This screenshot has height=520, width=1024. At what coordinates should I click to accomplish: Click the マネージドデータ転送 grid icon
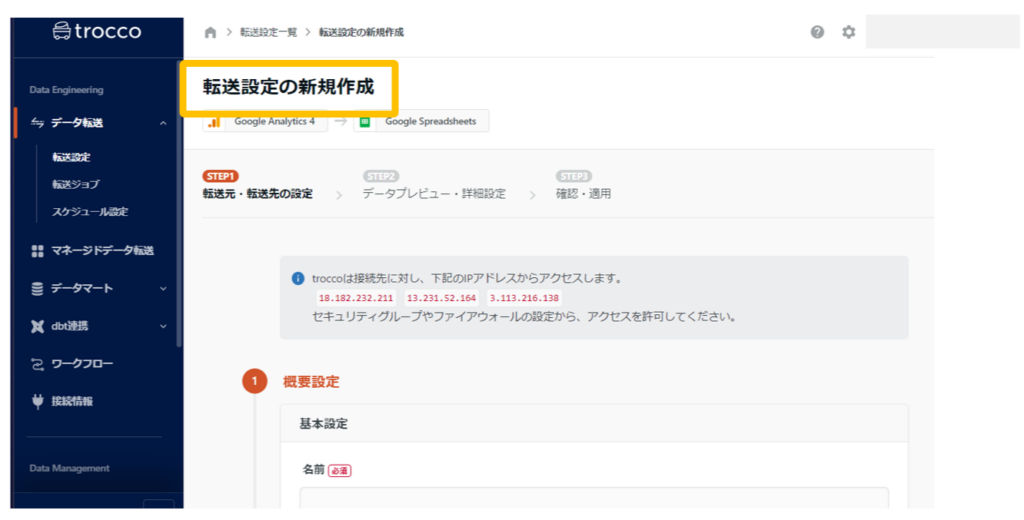(37, 251)
